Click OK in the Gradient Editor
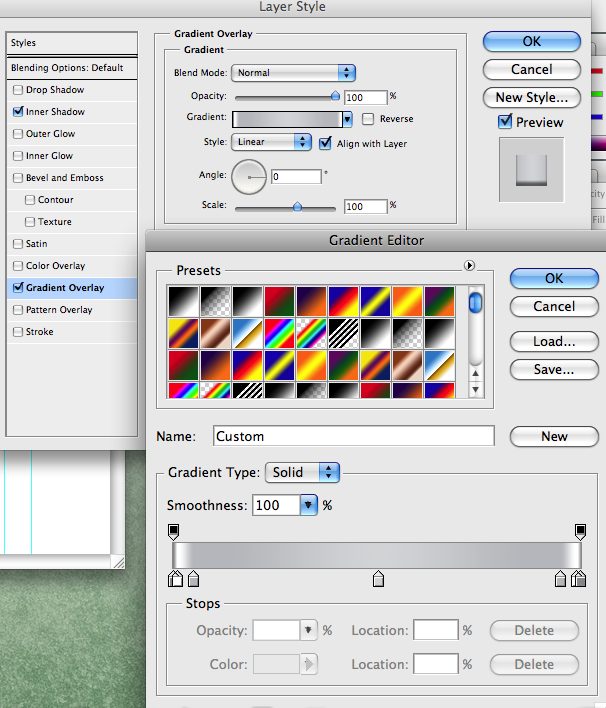This screenshot has width=606, height=708. pos(554,278)
